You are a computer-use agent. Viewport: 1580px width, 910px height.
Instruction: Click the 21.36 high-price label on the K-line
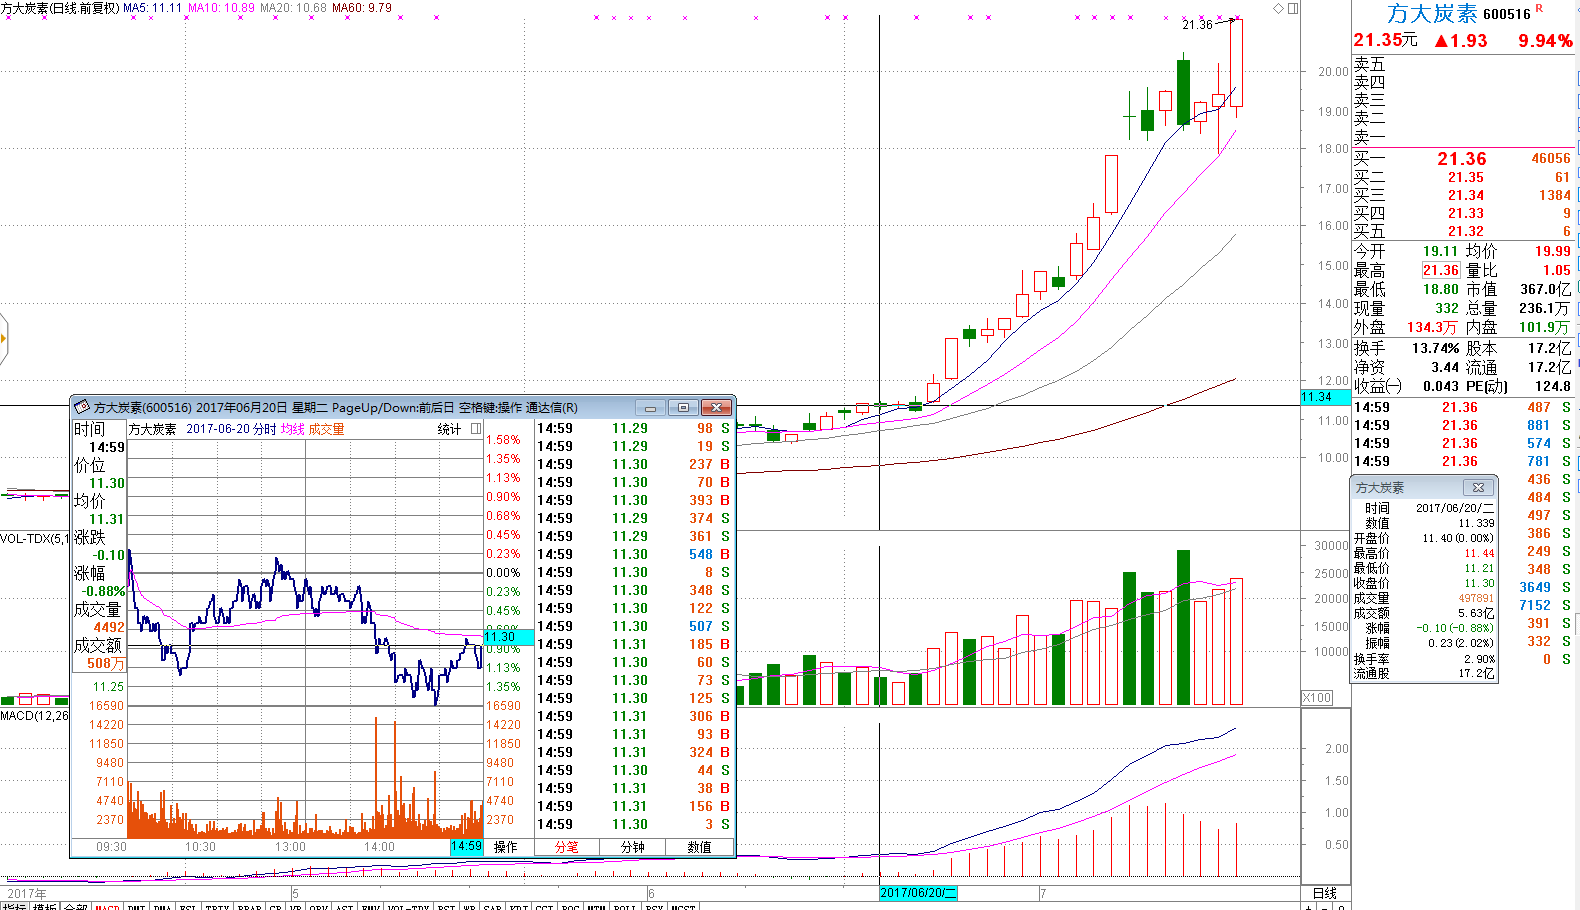tap(1197, 25)
